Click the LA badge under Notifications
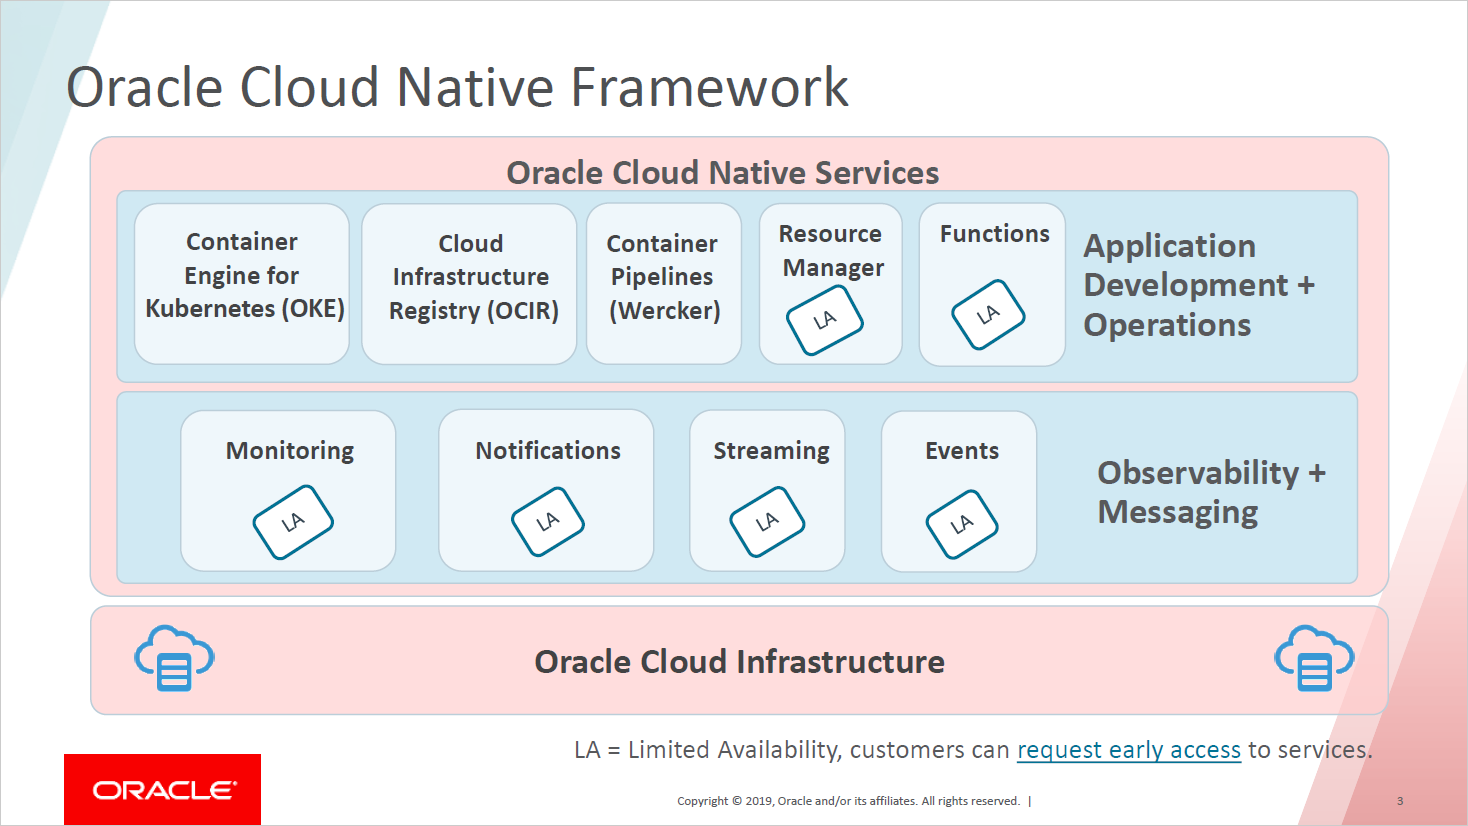This screenshot has width=1468, height=826. pos(548,522)
